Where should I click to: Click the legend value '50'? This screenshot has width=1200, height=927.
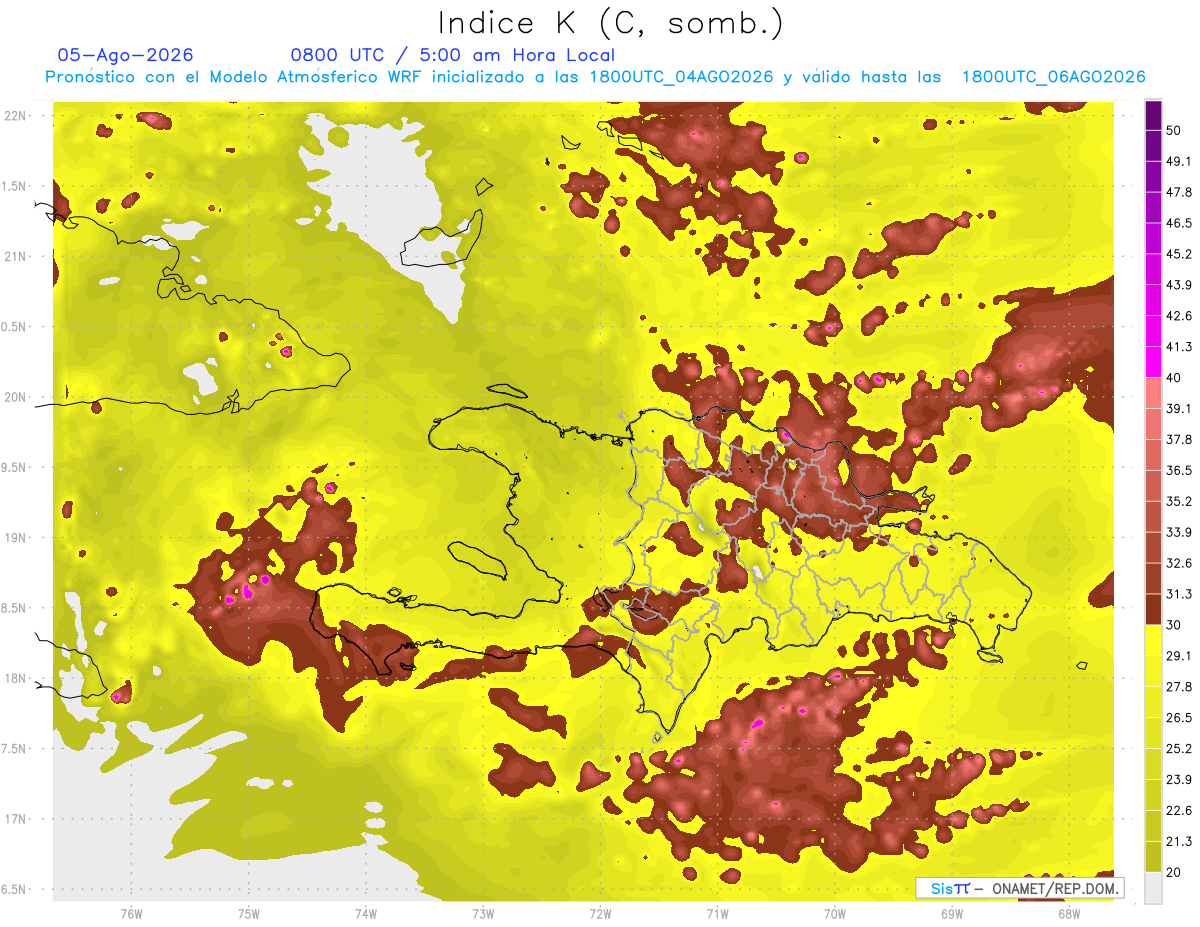tap(1175, 131)
